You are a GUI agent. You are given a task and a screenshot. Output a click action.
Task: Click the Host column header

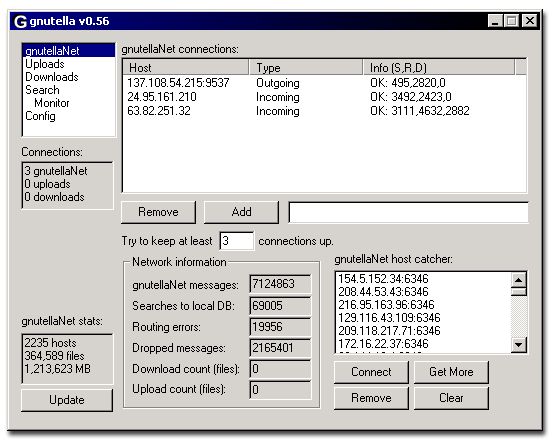tap(186, 67)
